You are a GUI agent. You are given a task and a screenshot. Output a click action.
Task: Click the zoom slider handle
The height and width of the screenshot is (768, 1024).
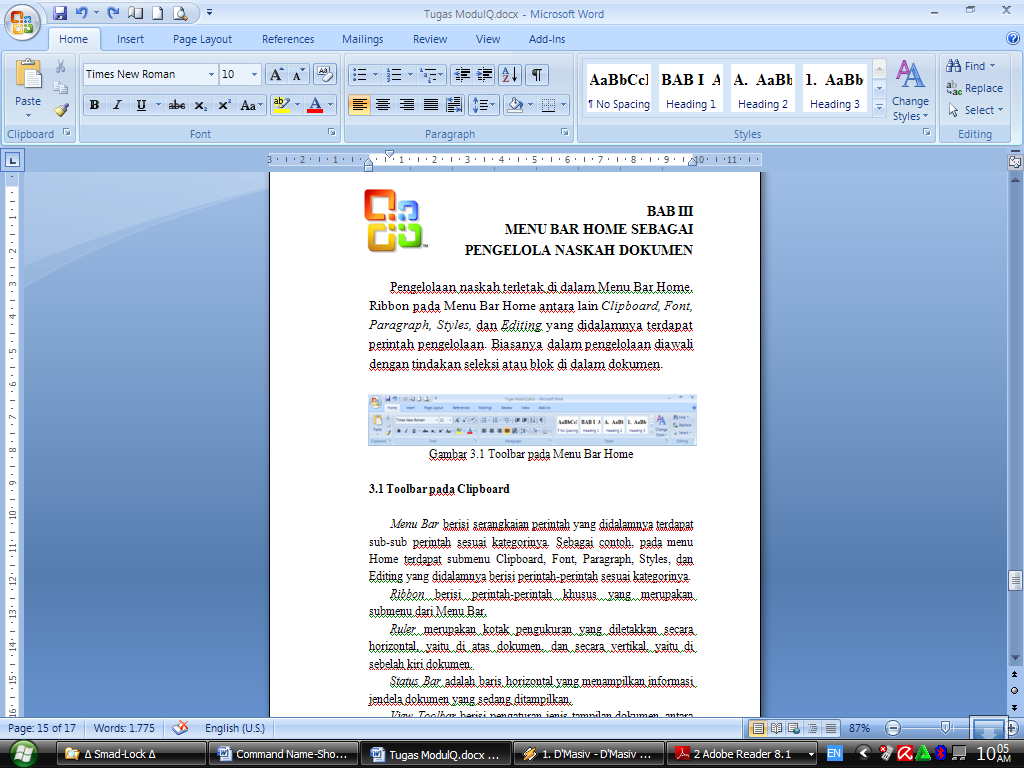tap(946, 728)
